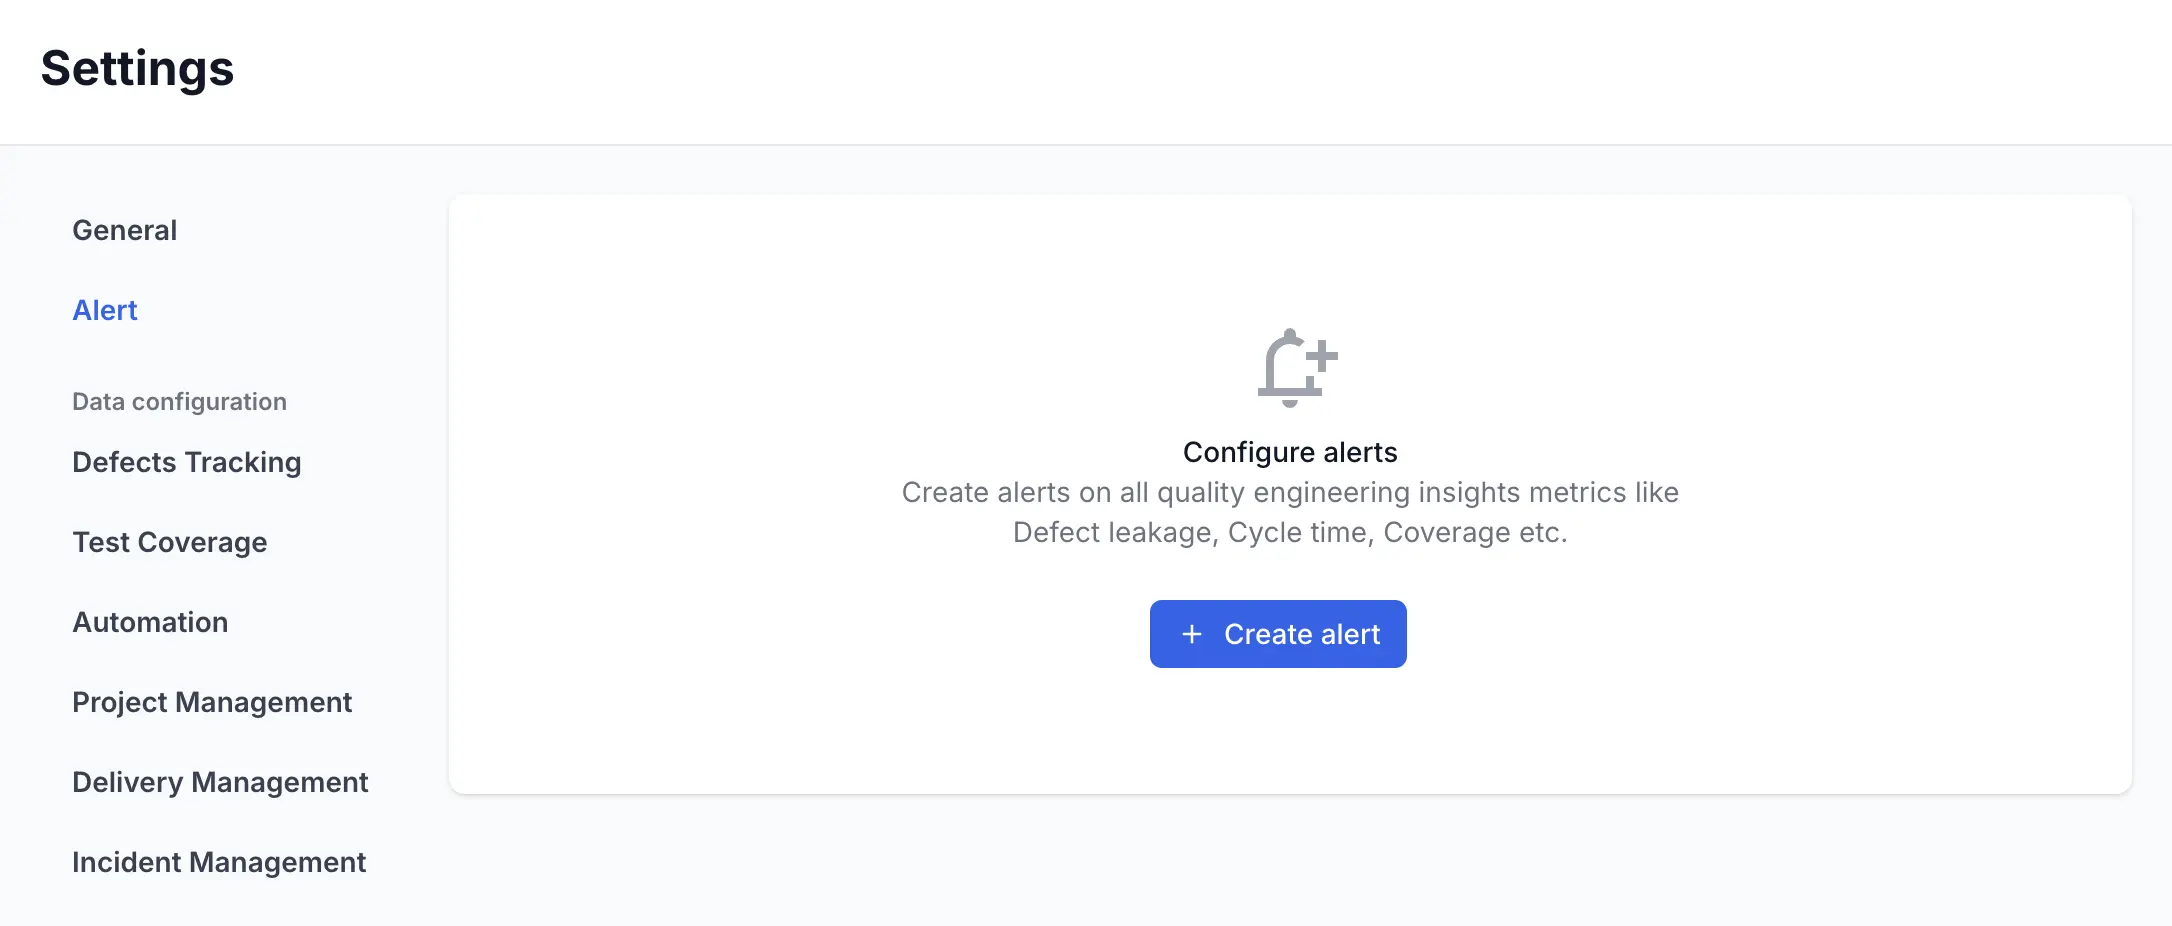Open Test Coverage settings

pyautogui.click(x=169, y=542)
